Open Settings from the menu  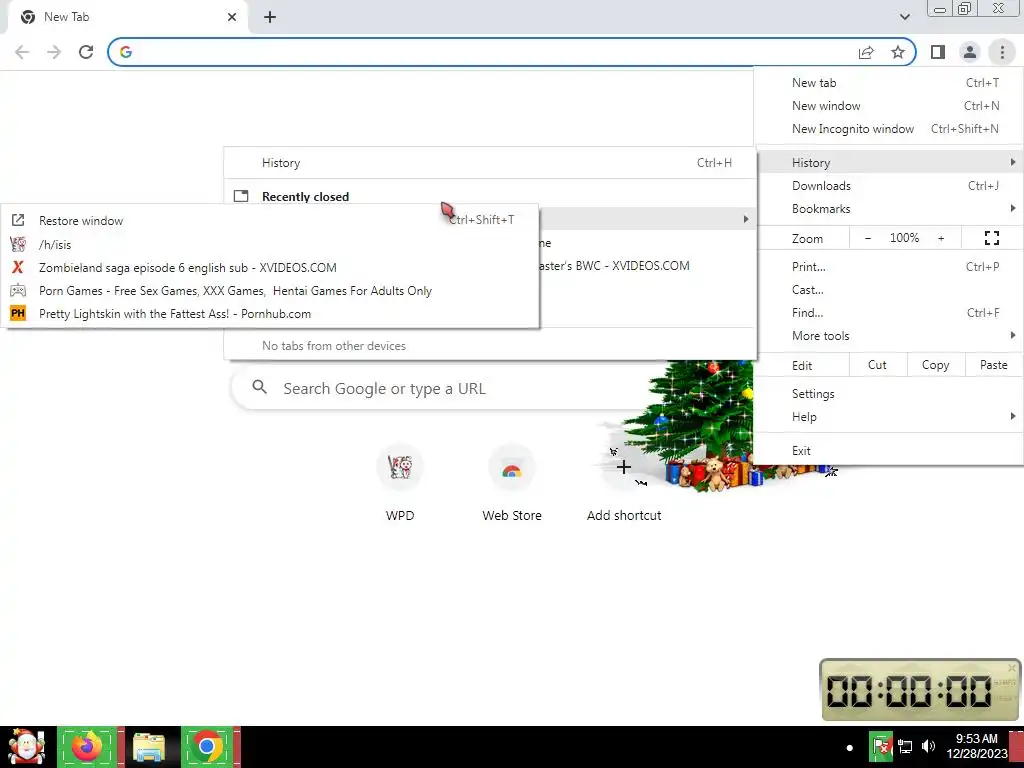click(x=888, y=394)
